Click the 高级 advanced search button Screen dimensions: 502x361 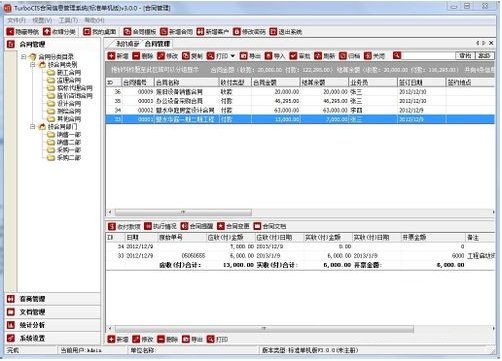[484, 56]
